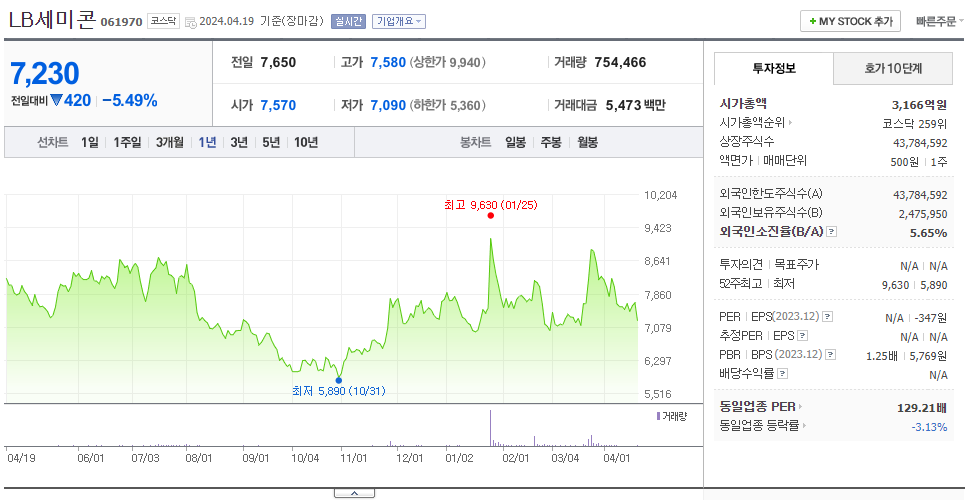Select the 1년 line chart period
Image resolution: width=968 pixels, height=500 pixels.
pyautogui.click(x=207, y=143)
